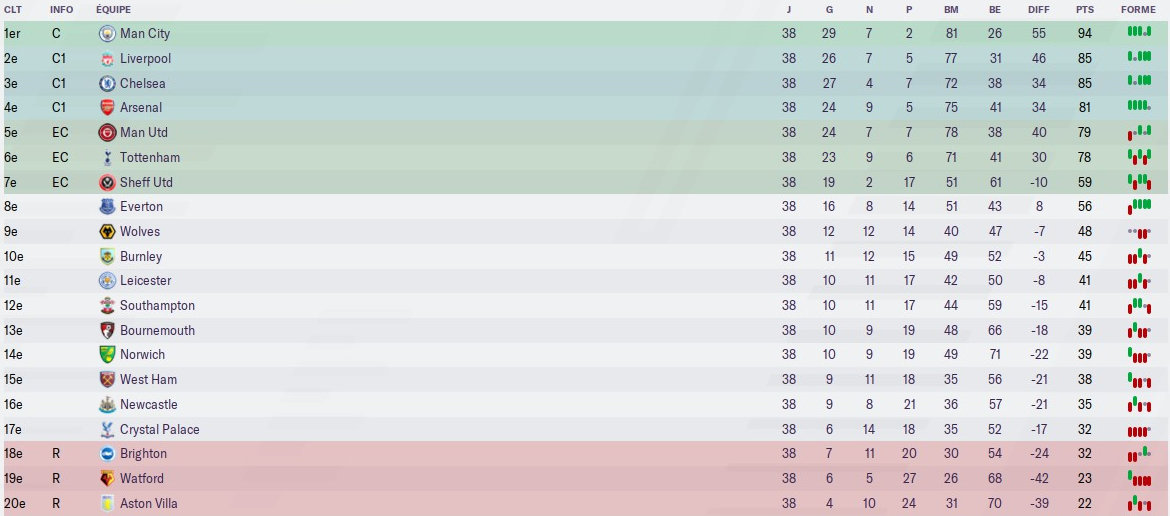Open the Tottenham team link
This screenshot has height=516, width=1170.
(x=150, y=158)
